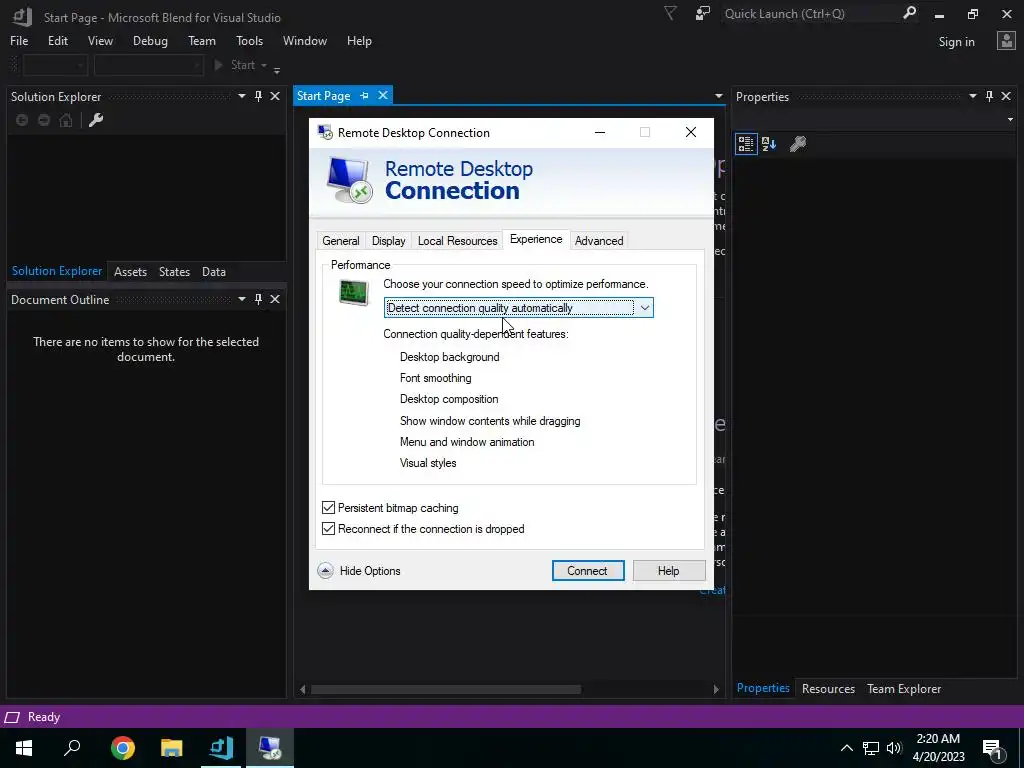Click the Start toolbar button label
This screenshot has width=1024, height=768.
tap(243, 65)
